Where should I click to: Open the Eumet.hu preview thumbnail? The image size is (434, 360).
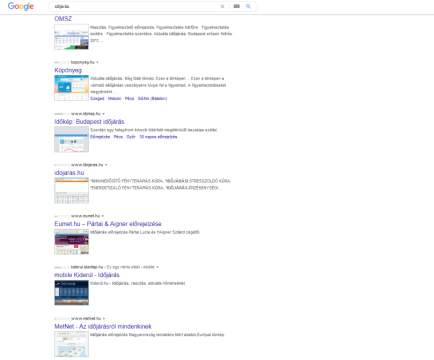tap(71, 242)
